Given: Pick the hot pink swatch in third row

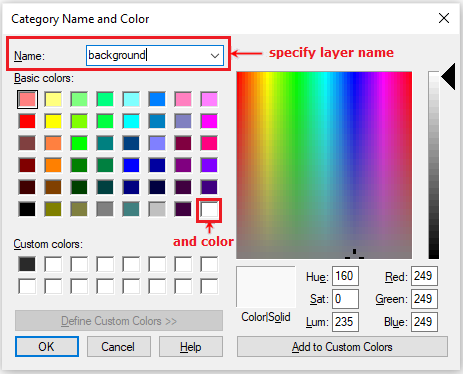Looking at the screenshot, I should (x=209, y=143).
